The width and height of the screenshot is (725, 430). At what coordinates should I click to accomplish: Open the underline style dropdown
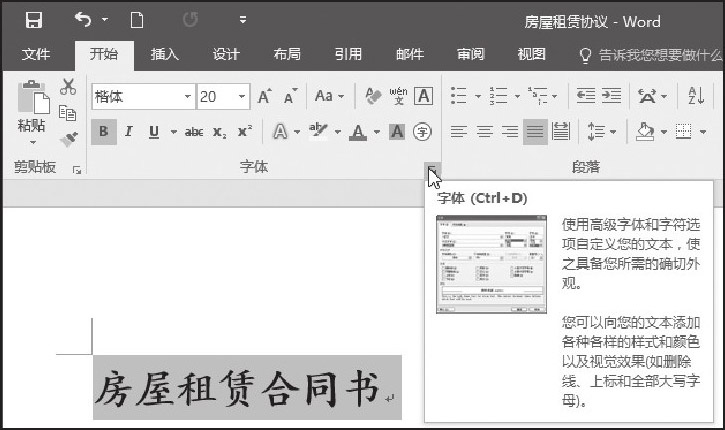click(x=173, y=132)
